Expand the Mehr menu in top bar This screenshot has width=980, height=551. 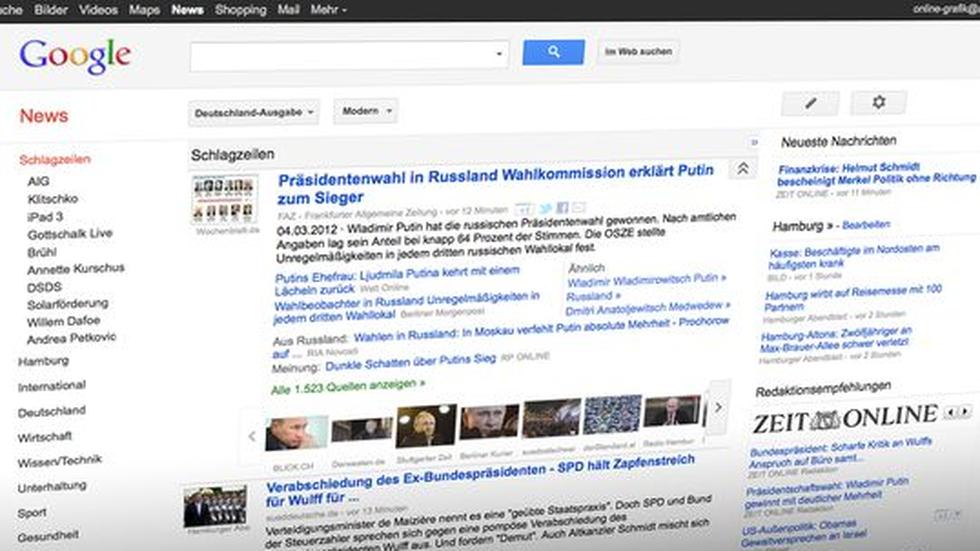click(329, 10)
